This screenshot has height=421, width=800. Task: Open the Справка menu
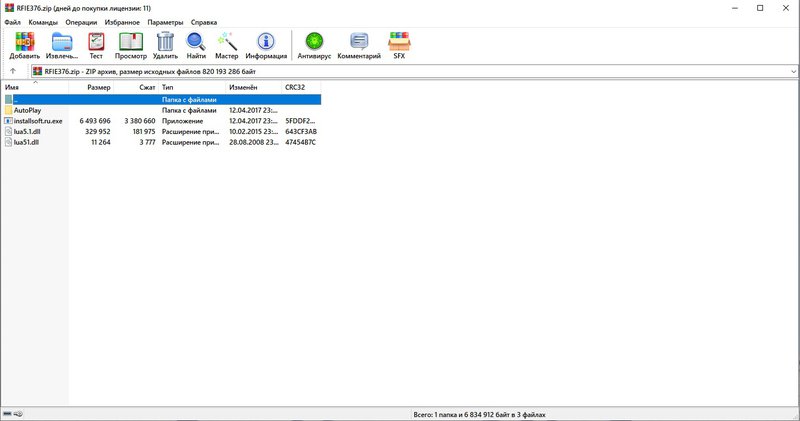[204, 22]
